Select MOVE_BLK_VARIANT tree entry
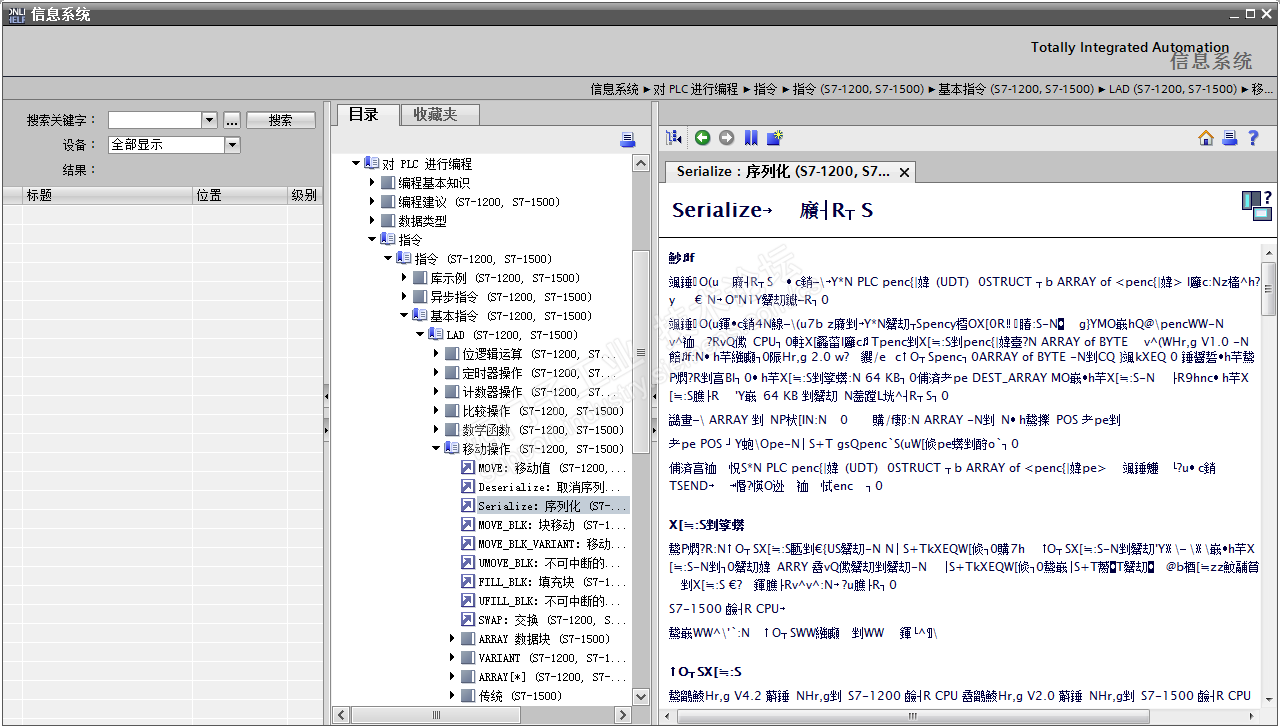This screenshot has height=728, width=1280. (553, 544)
